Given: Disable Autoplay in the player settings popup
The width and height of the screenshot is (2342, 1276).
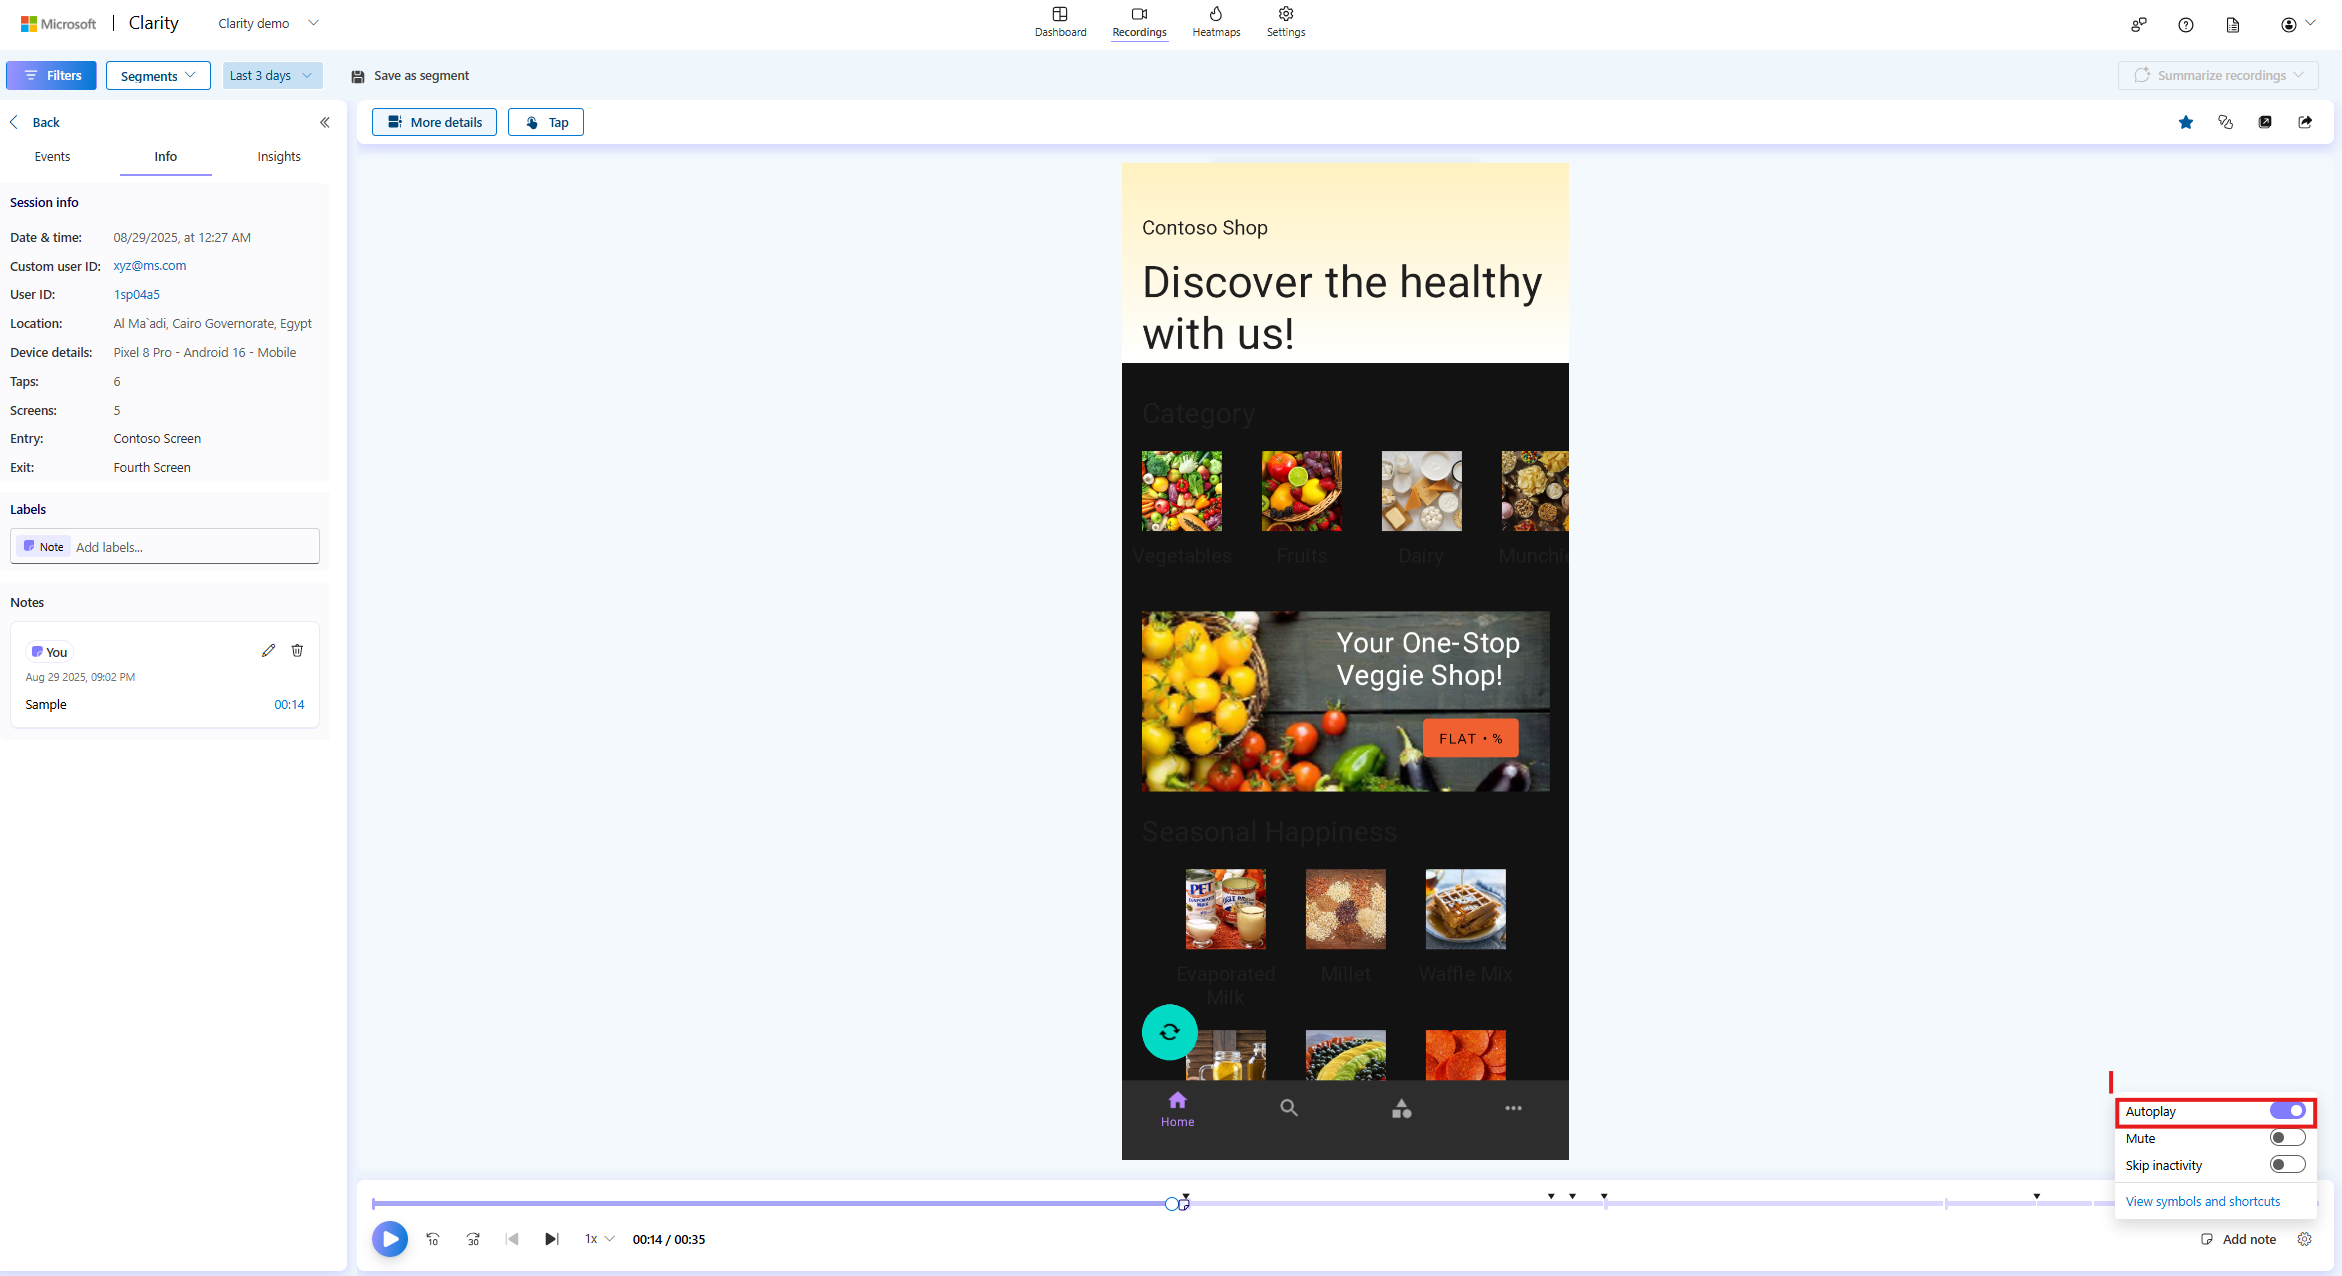Looking at the screenshot, I should [2287, 1110].
